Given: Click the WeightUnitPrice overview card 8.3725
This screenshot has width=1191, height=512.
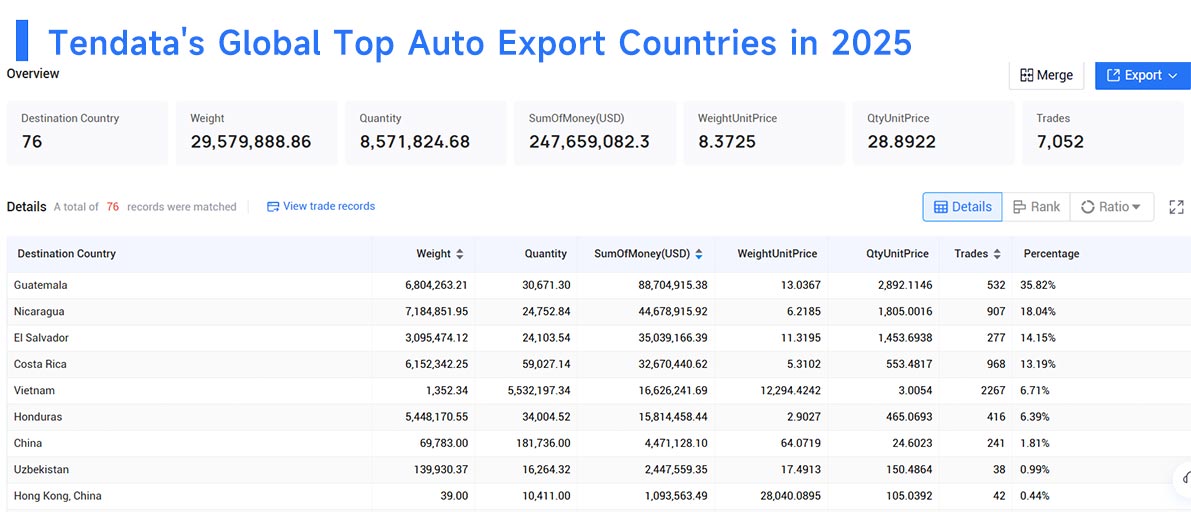Looking at the screenshot, I should point(764,133).
